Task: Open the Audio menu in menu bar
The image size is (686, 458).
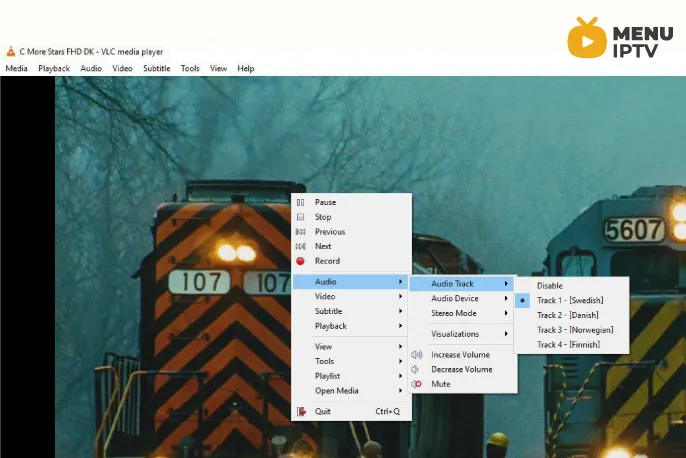Action: pyautogui.click(x=91, y=68)
